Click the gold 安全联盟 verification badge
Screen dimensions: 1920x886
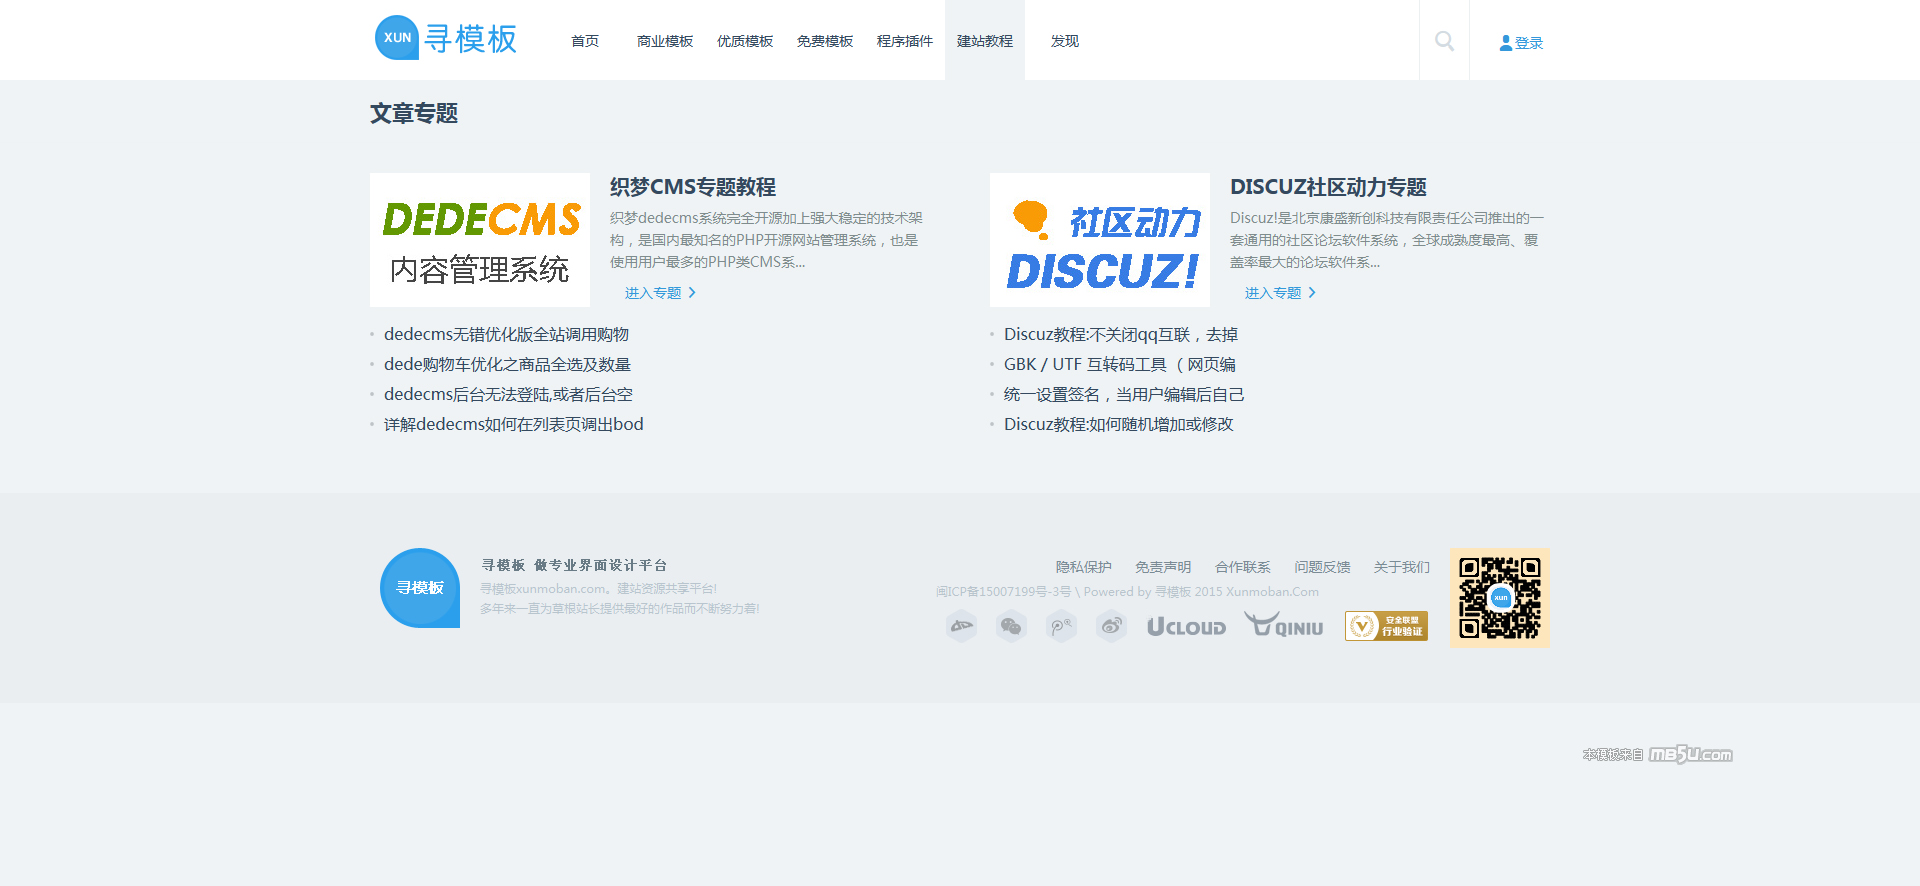click(1386, 626)
